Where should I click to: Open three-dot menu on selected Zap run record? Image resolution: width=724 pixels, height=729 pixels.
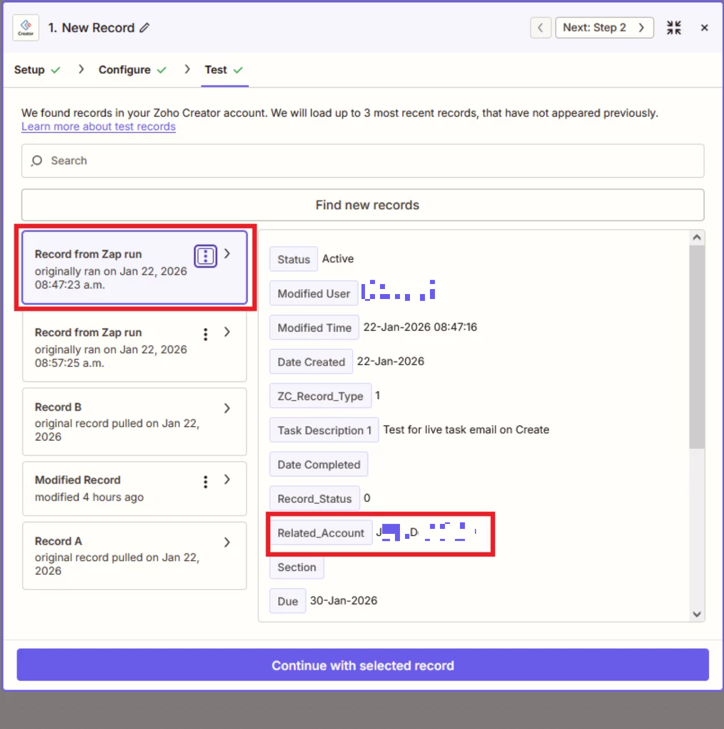coord(205,256)
